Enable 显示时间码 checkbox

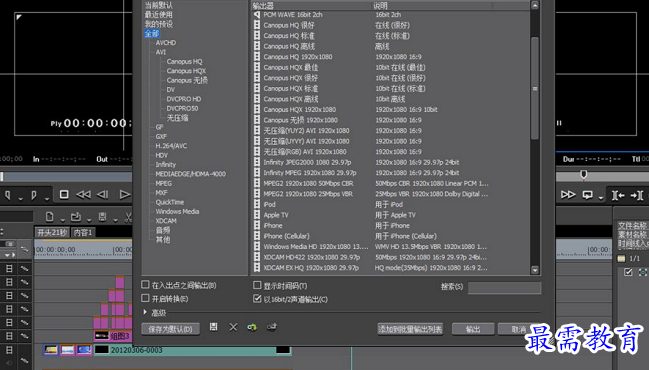point(257,285)
